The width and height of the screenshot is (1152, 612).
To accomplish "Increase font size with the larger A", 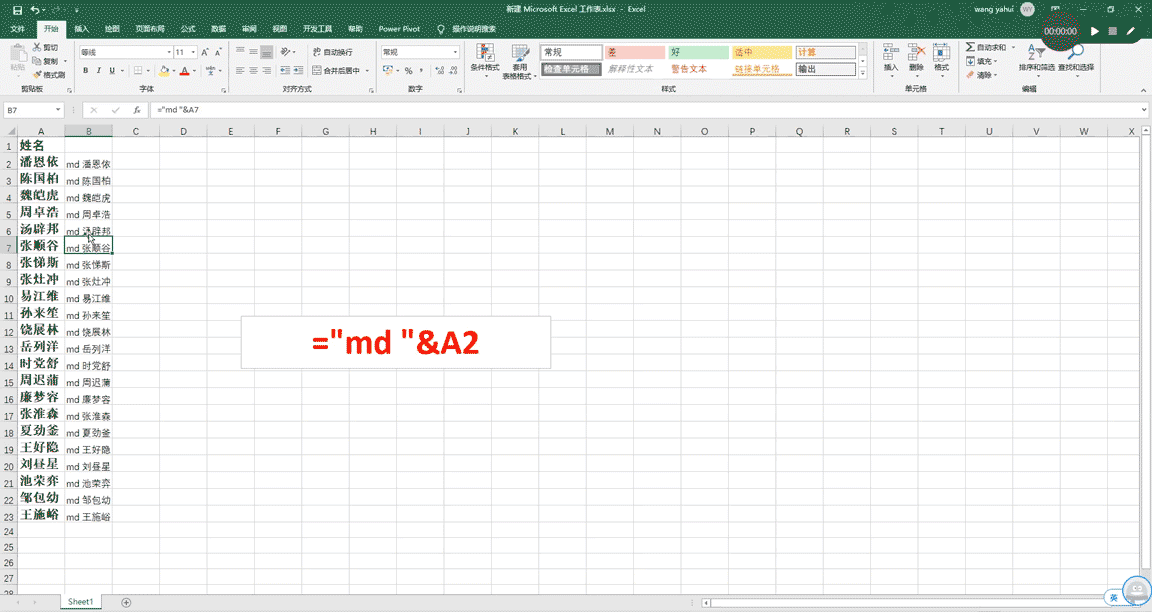I will pos(205,52).
